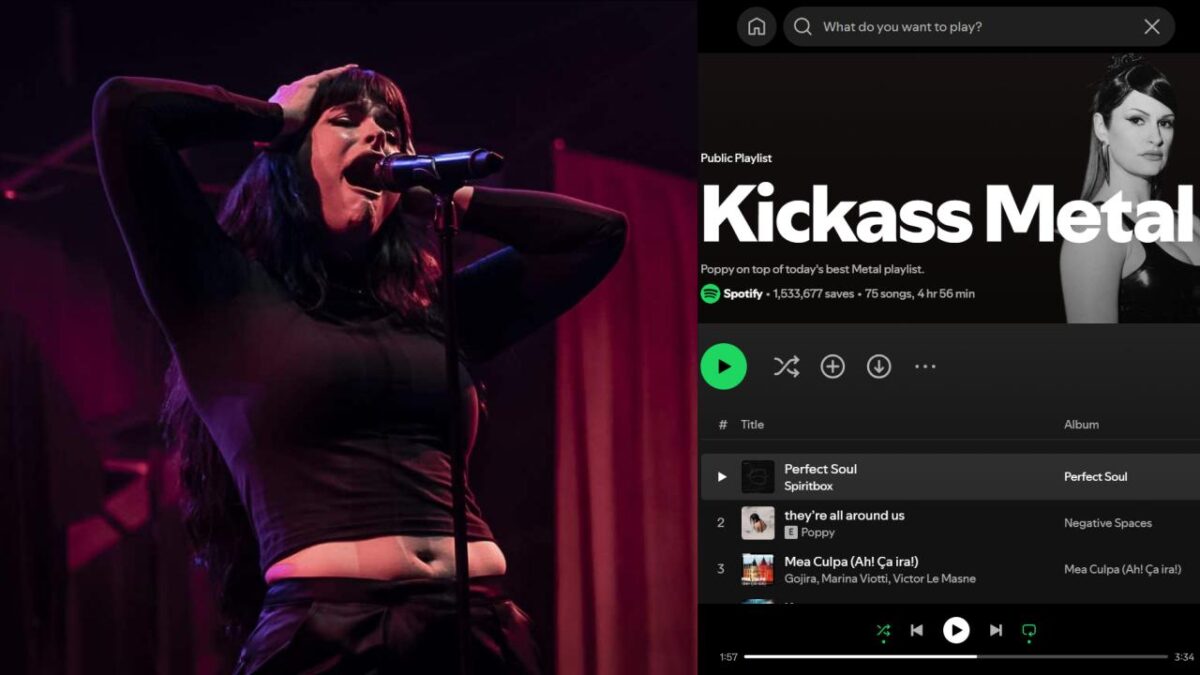Skip to the next track

[x=995, y=630]
